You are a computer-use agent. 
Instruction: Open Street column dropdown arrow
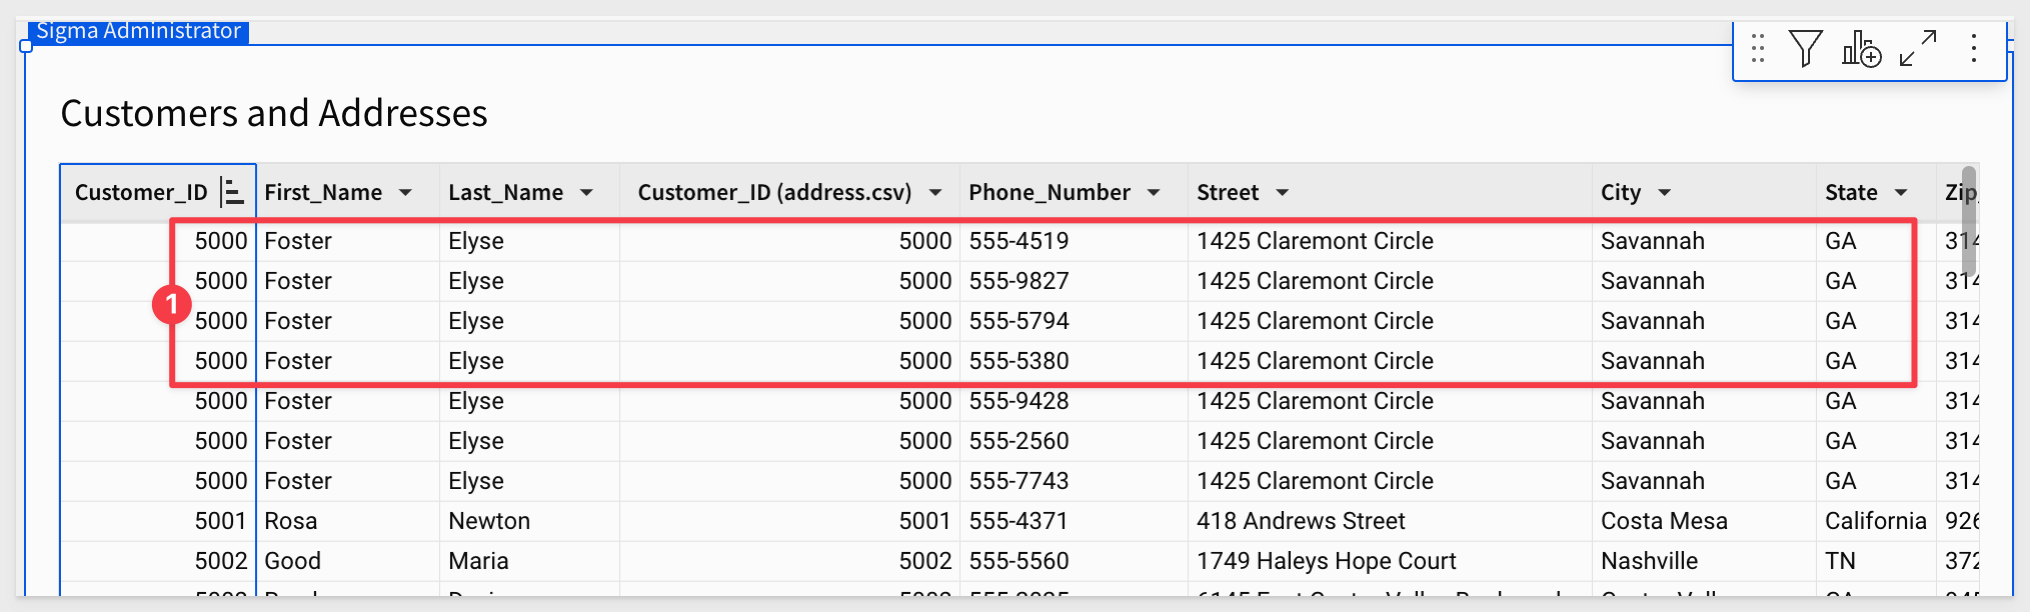pos(1282,192)
